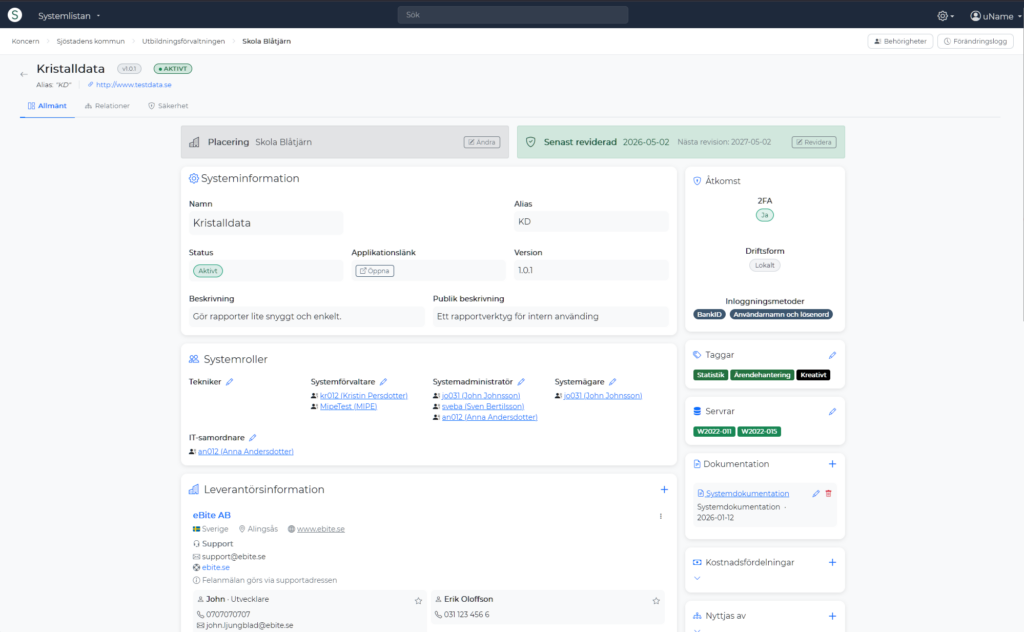Click the Öppna application link button
The image size is (1024, 632).
click(374, 271)
